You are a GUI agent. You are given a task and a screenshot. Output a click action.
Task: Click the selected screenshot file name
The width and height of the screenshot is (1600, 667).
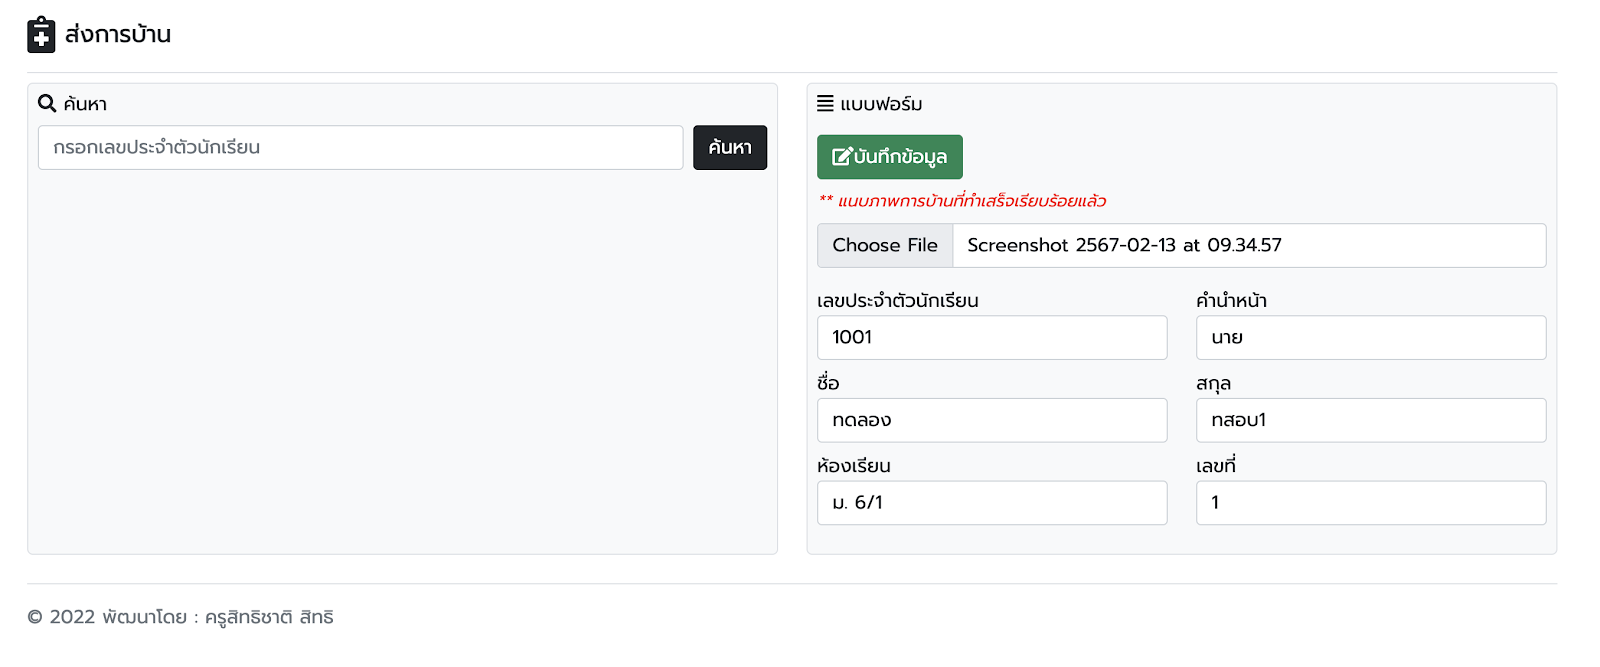(x=1124, y=245)
